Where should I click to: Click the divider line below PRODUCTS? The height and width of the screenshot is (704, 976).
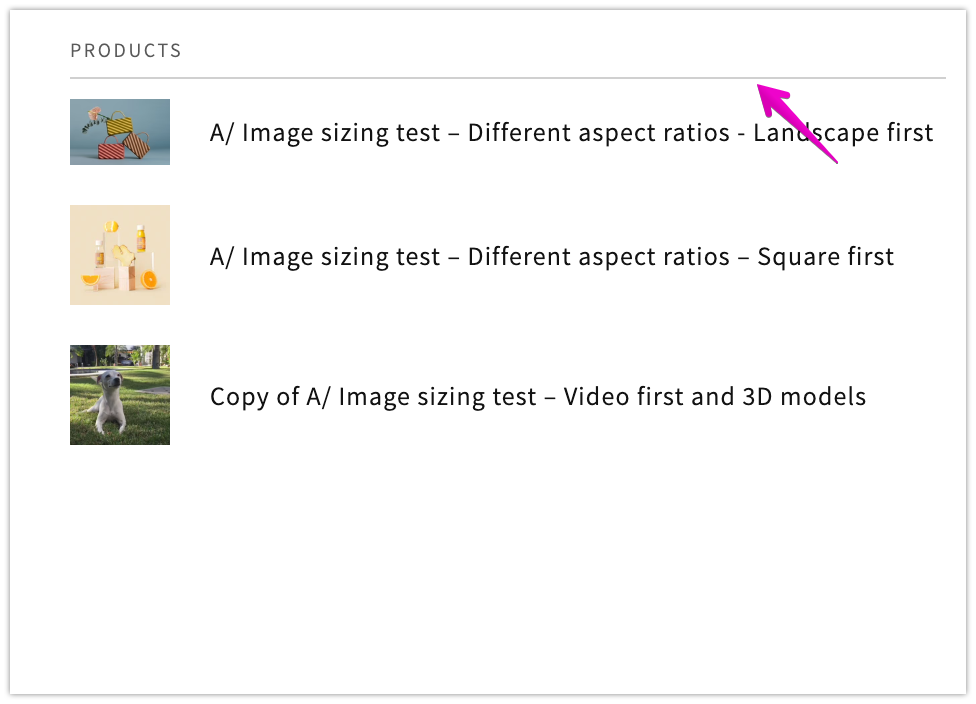coord(400,77)
